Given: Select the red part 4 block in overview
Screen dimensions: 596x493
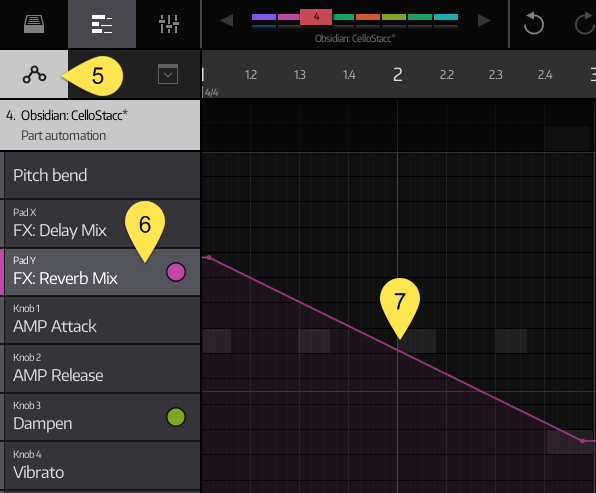Looking at the screenshot, I should 316,17.
